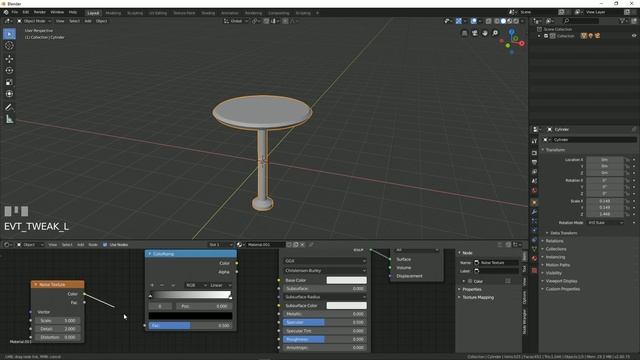Open the Modifier properties wrench tab
640x360 pixels.
pyautogui.click(x=534, y=212)
